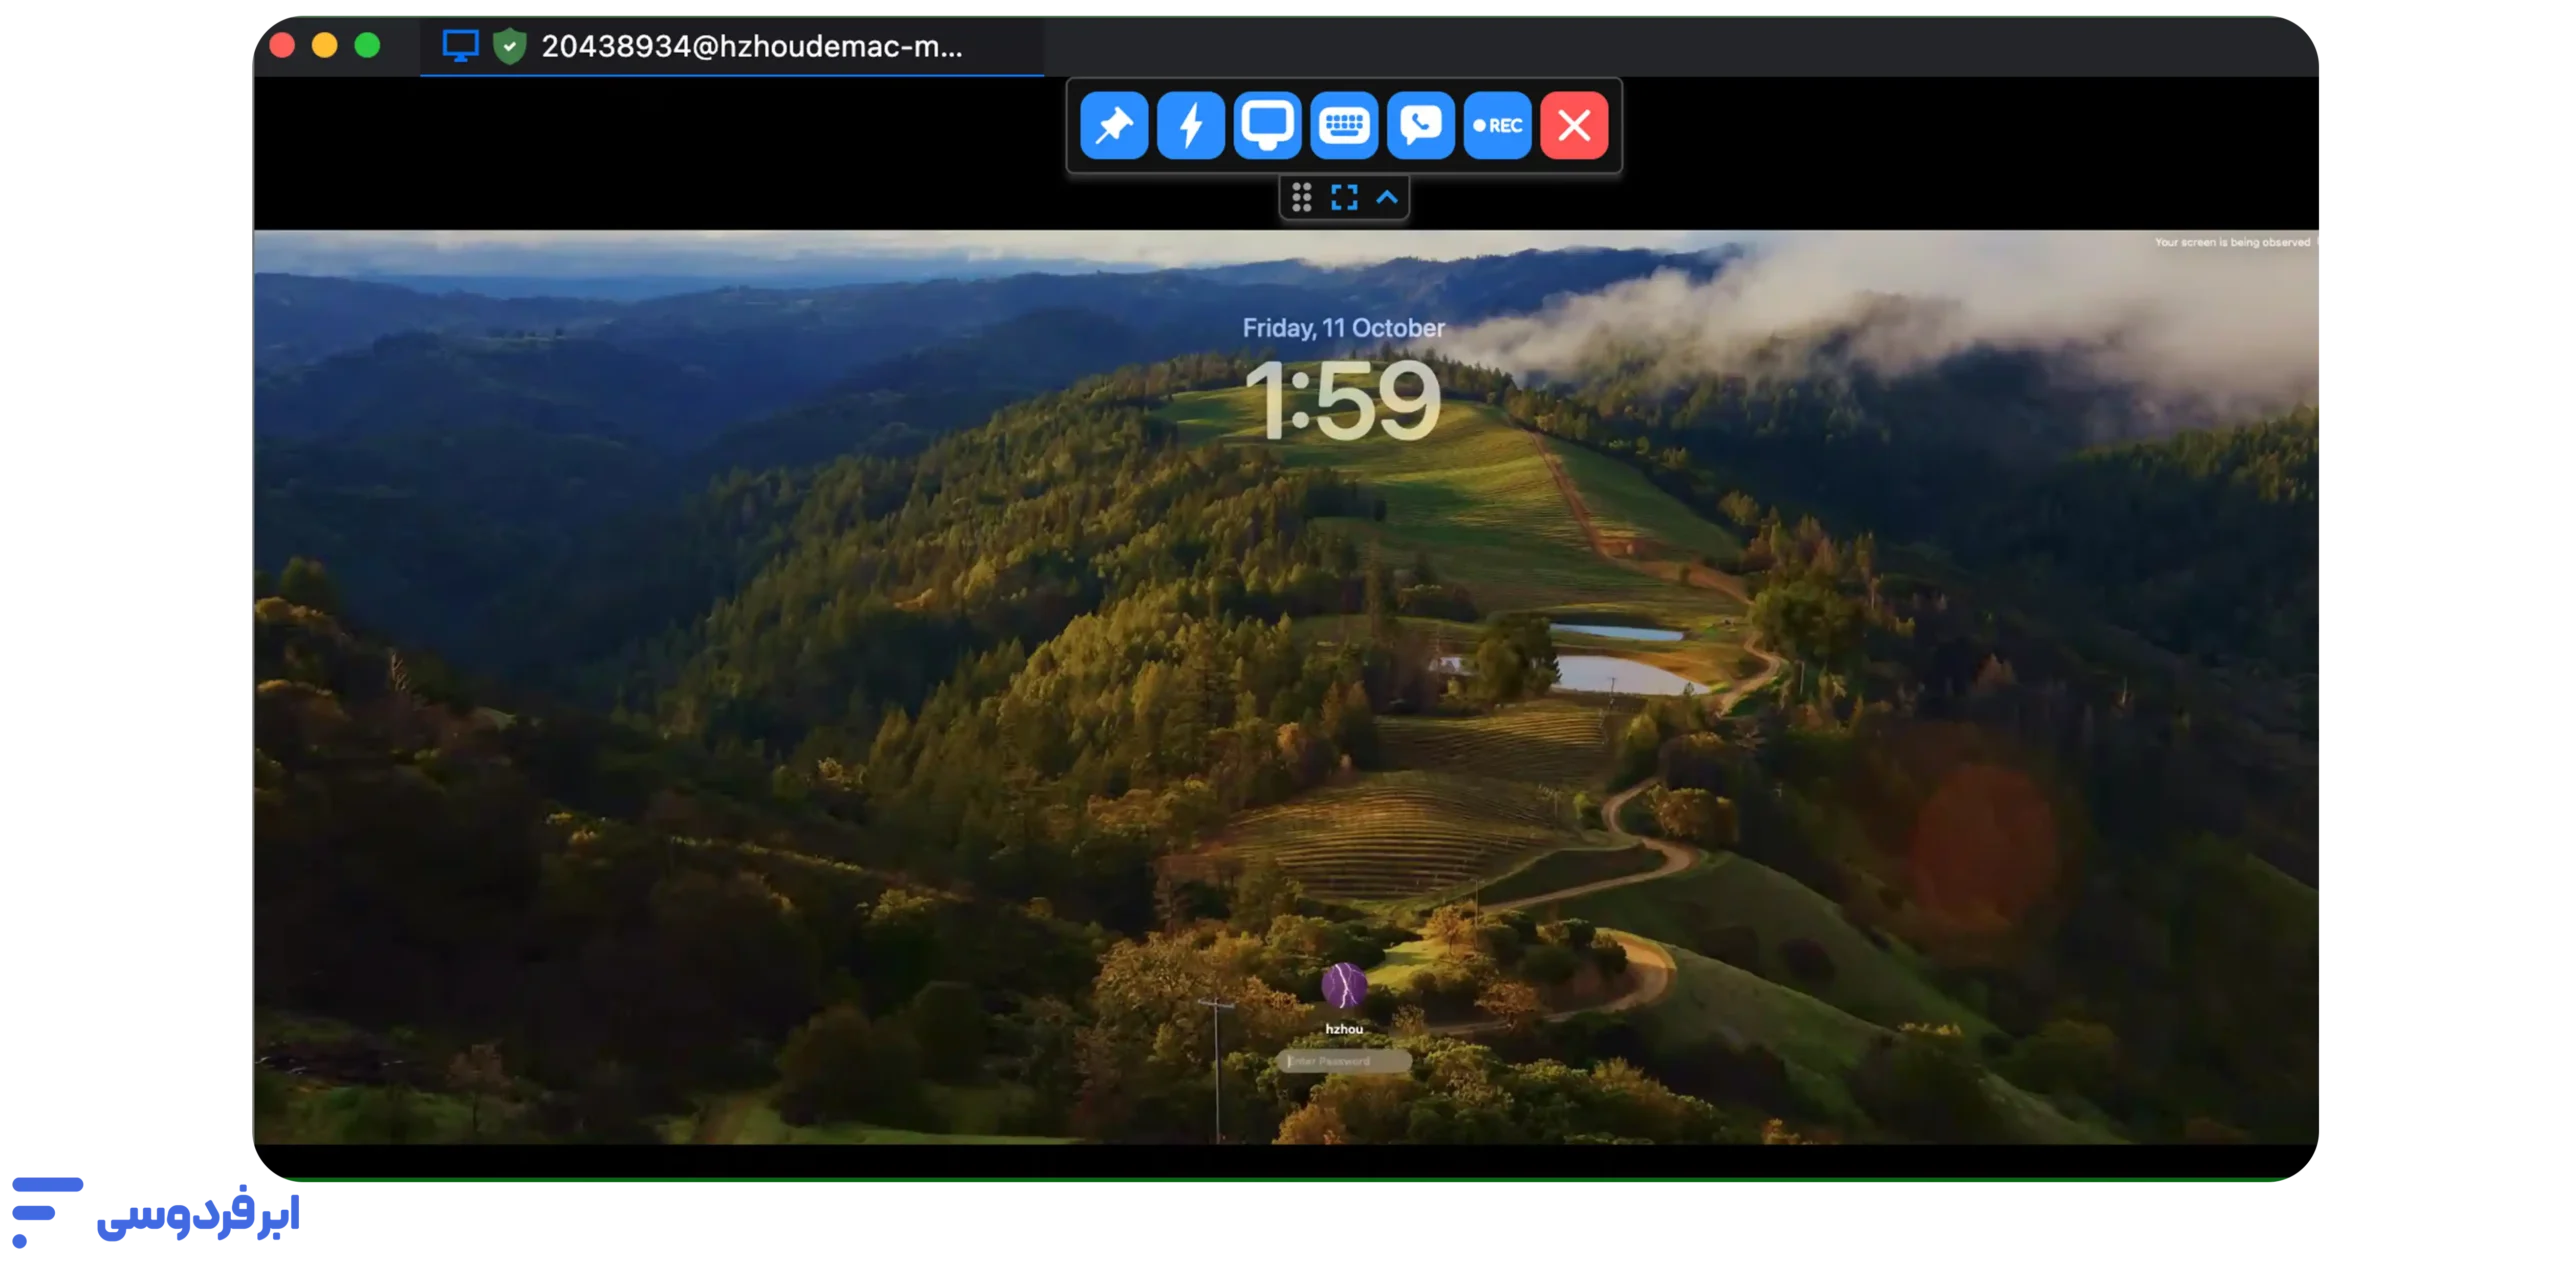Start a chat or call session
2560x1286 pixels.
point(1420,126)
